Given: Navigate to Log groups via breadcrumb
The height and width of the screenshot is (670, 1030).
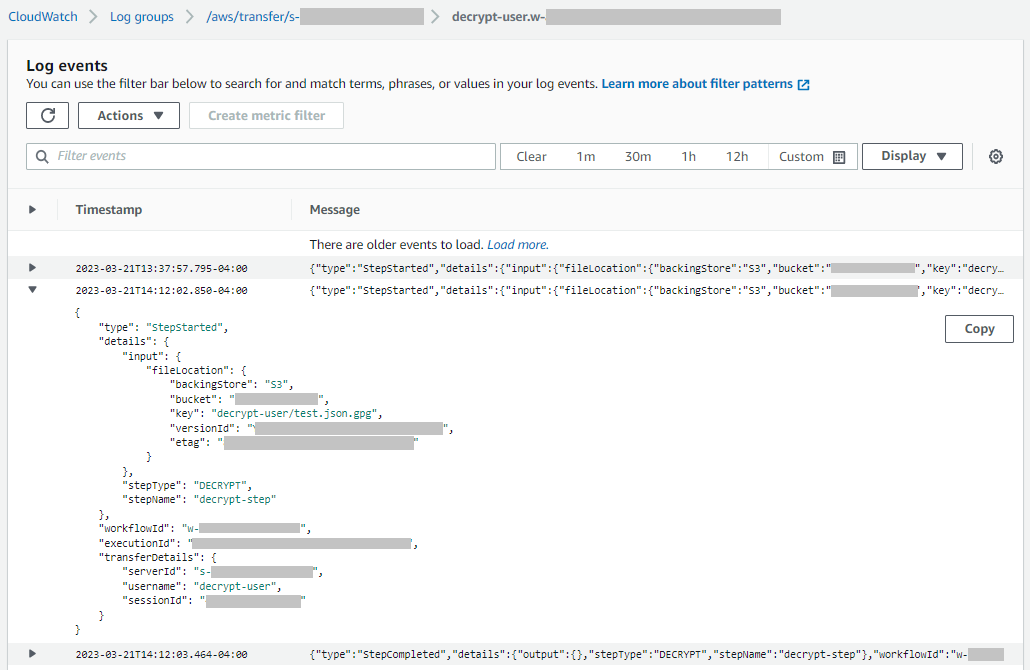Looking at the screenshot, I should click(x=141, y=16).
